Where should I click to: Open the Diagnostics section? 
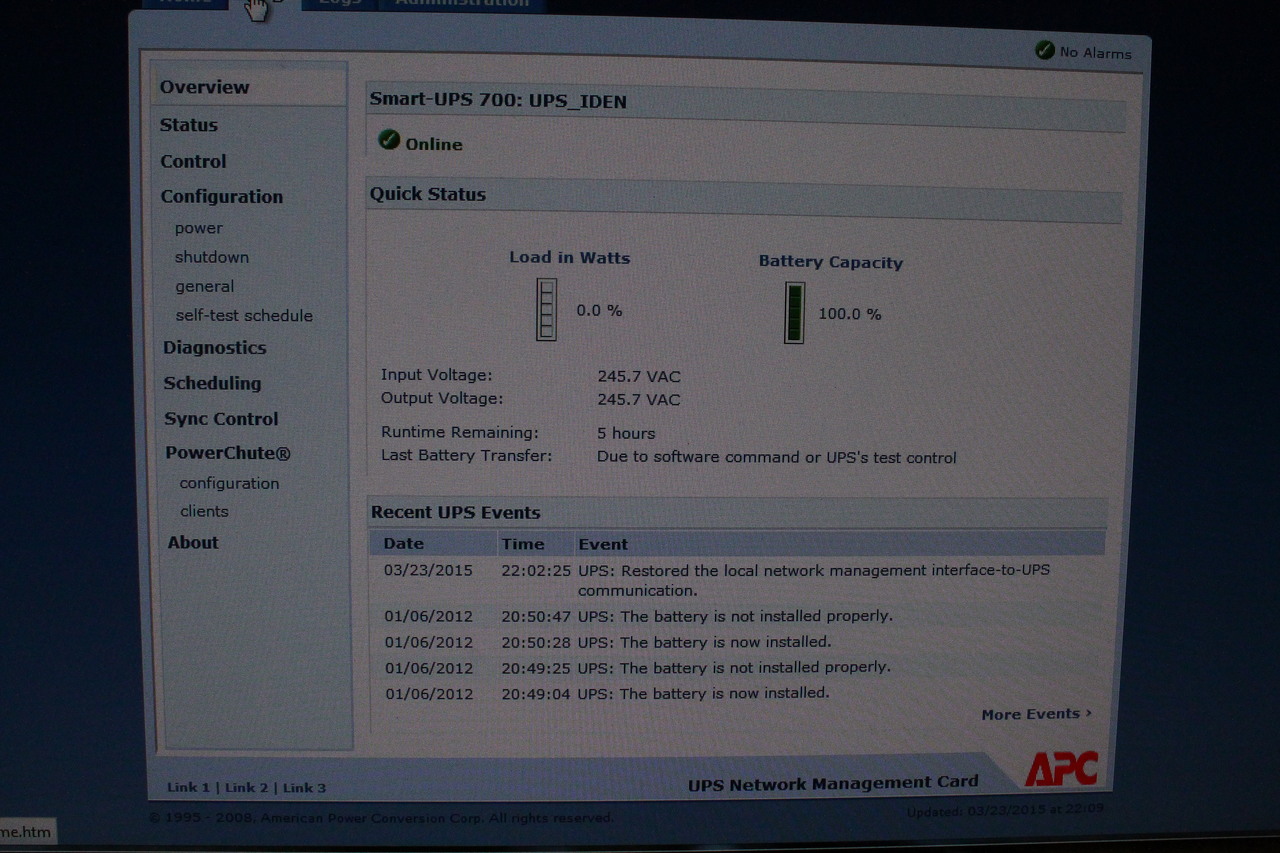215,348
